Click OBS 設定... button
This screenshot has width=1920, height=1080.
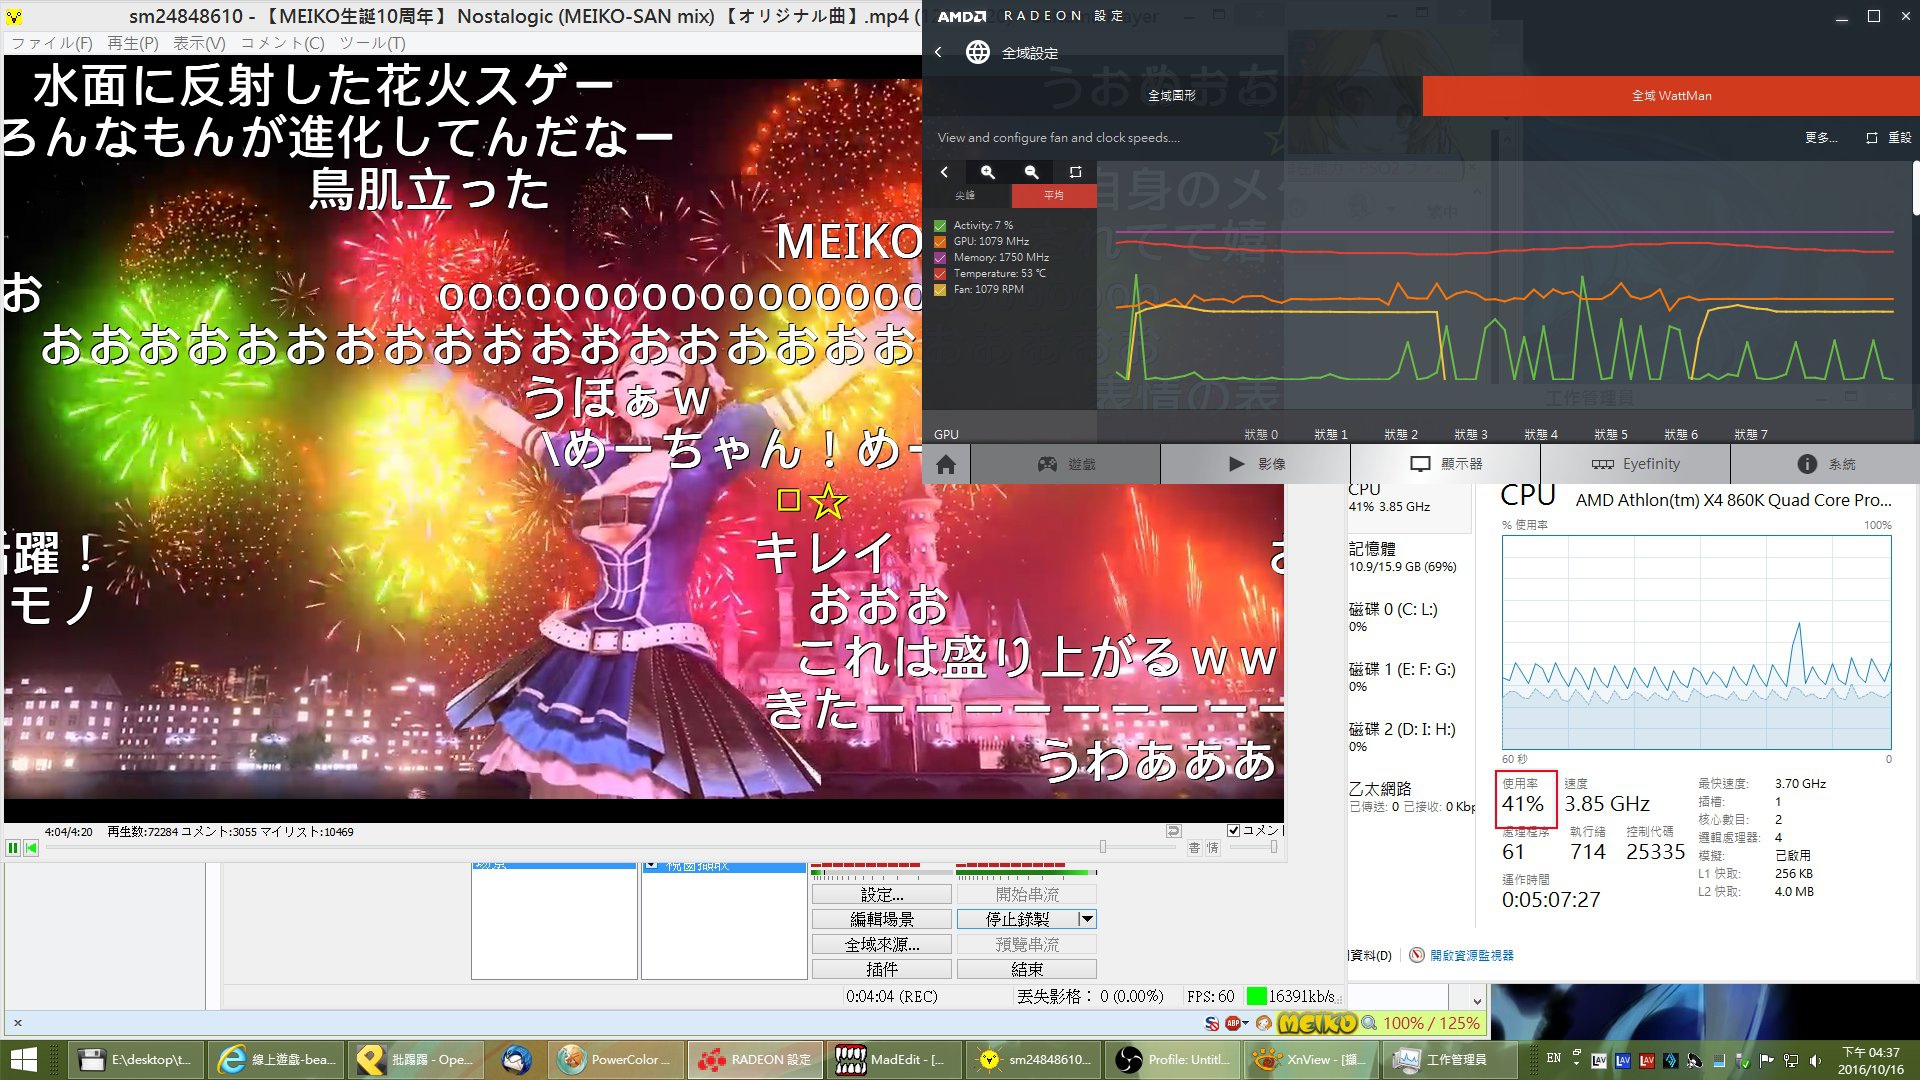(882, 894)
